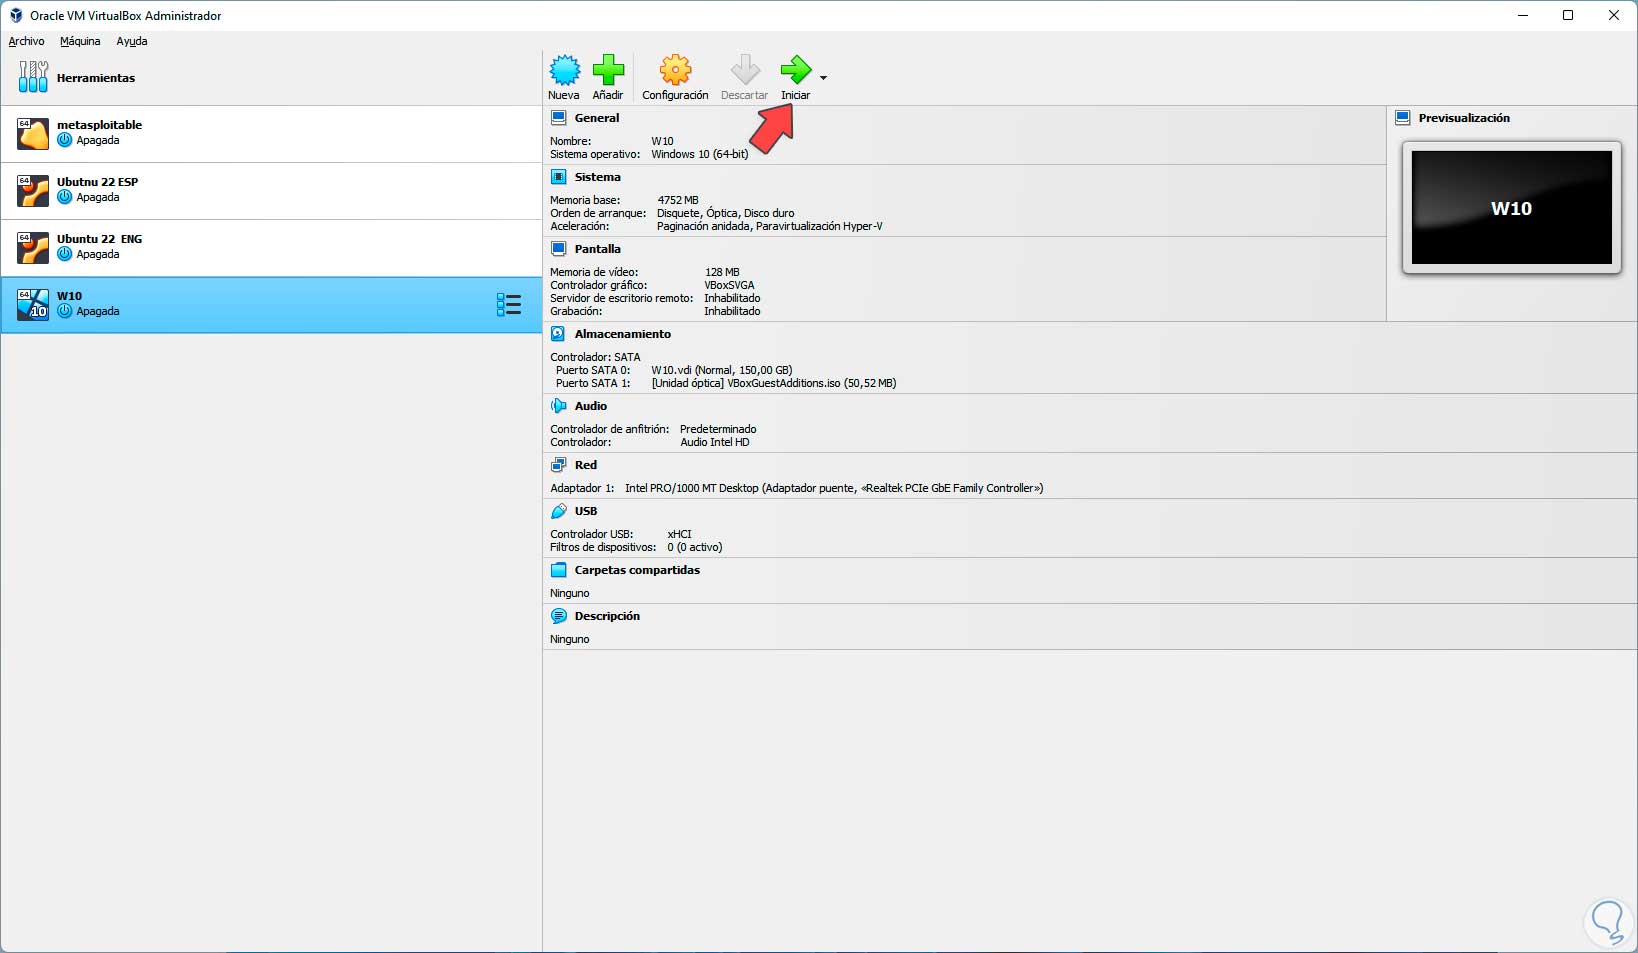Click the Apagada status under W10
Screen dimensions: 1638x953
[x=97, y=311]
